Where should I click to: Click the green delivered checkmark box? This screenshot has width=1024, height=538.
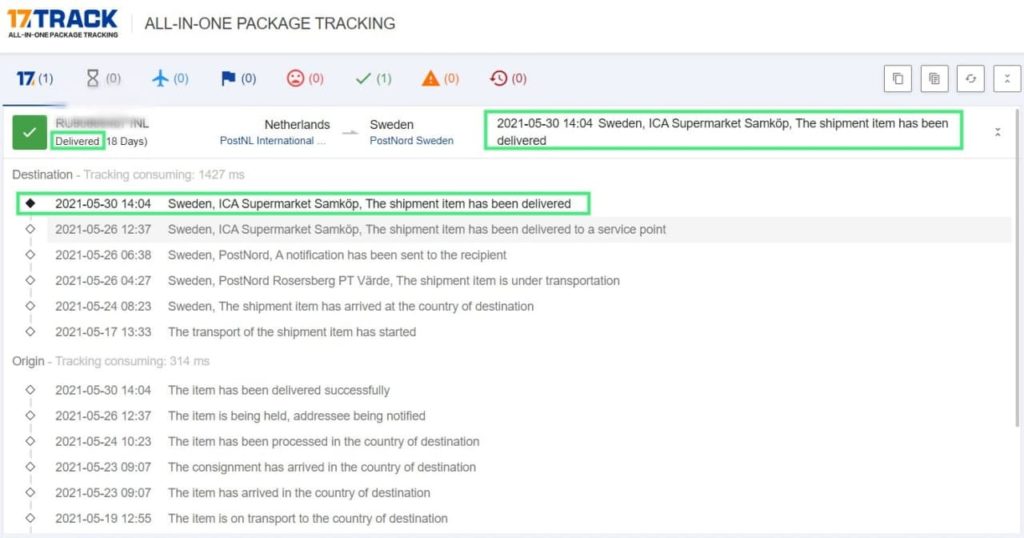(x=29, y=132)
